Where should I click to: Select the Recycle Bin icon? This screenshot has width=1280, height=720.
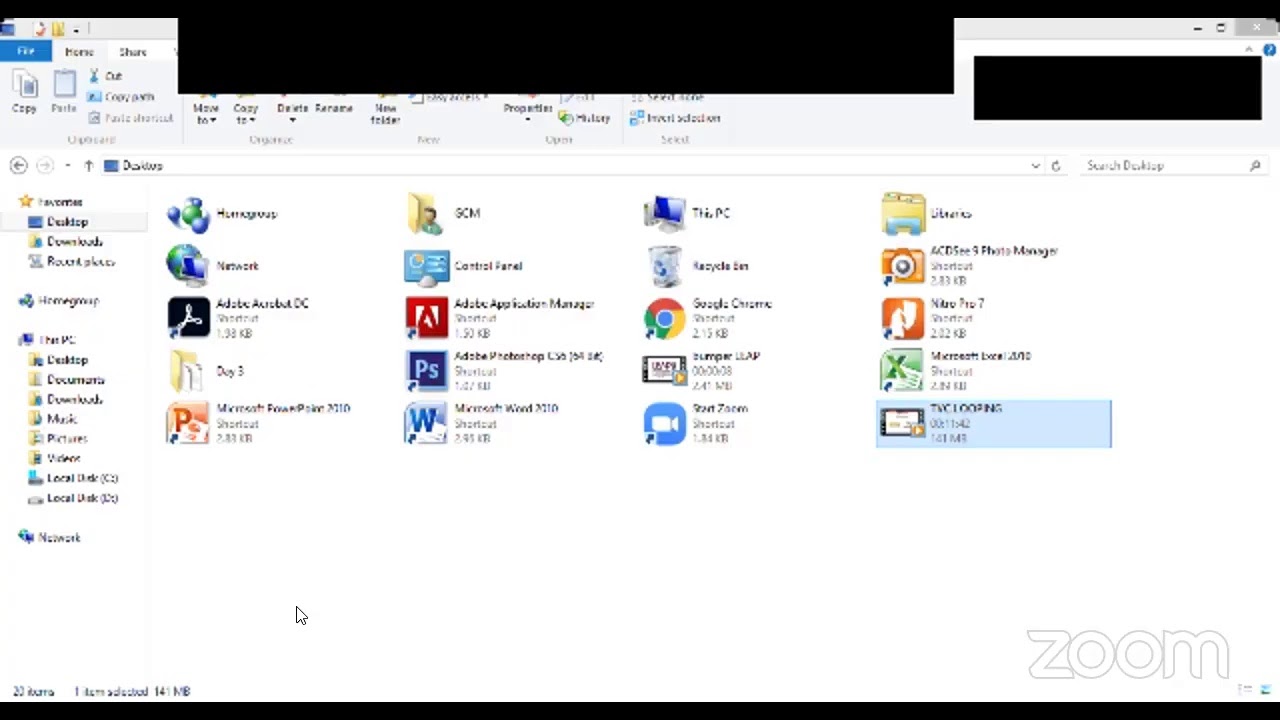(x=696, y=266)
